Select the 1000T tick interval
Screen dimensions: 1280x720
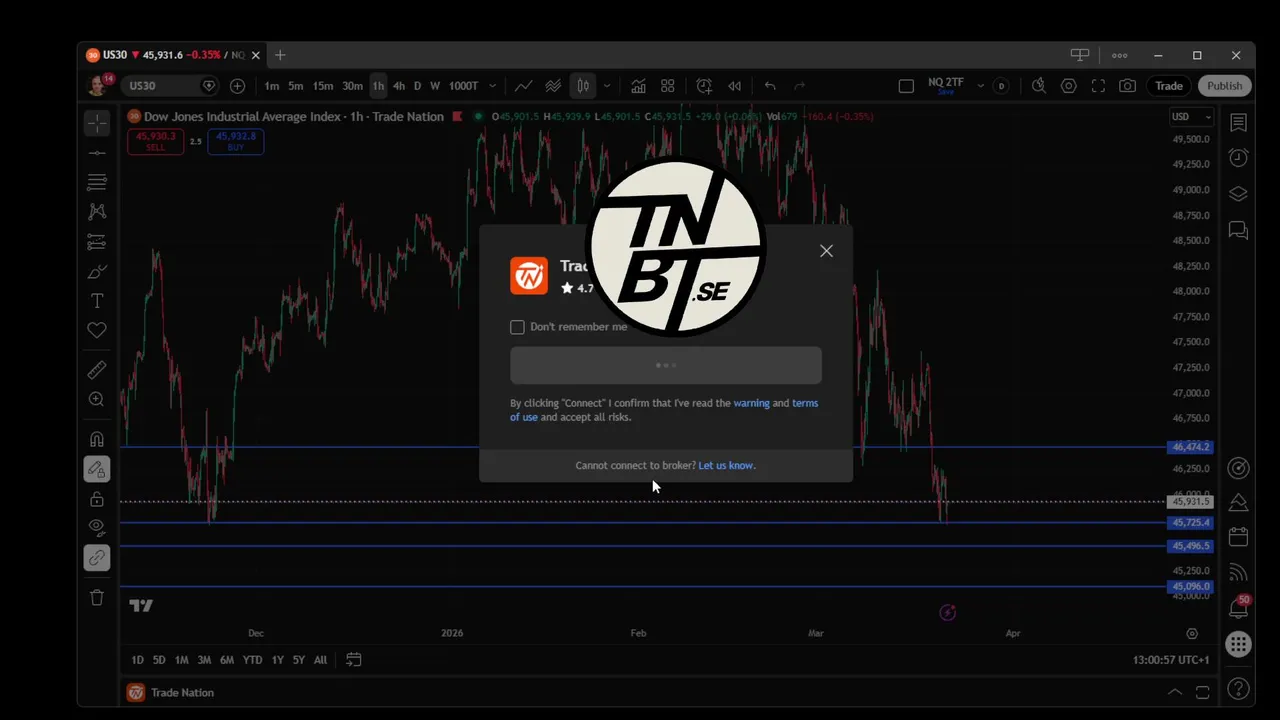click(x=463, y=86)
